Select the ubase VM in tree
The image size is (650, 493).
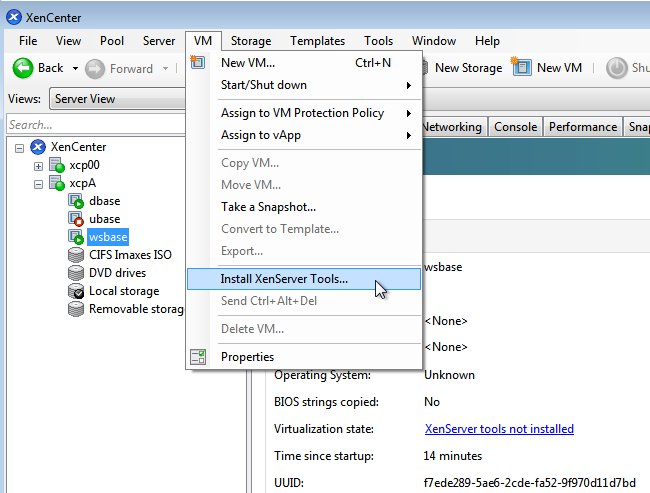coord(104,219)
